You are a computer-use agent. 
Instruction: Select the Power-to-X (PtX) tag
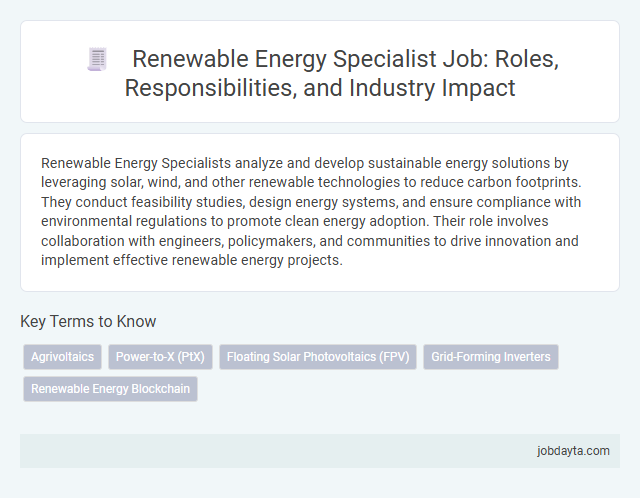point(160,357)
